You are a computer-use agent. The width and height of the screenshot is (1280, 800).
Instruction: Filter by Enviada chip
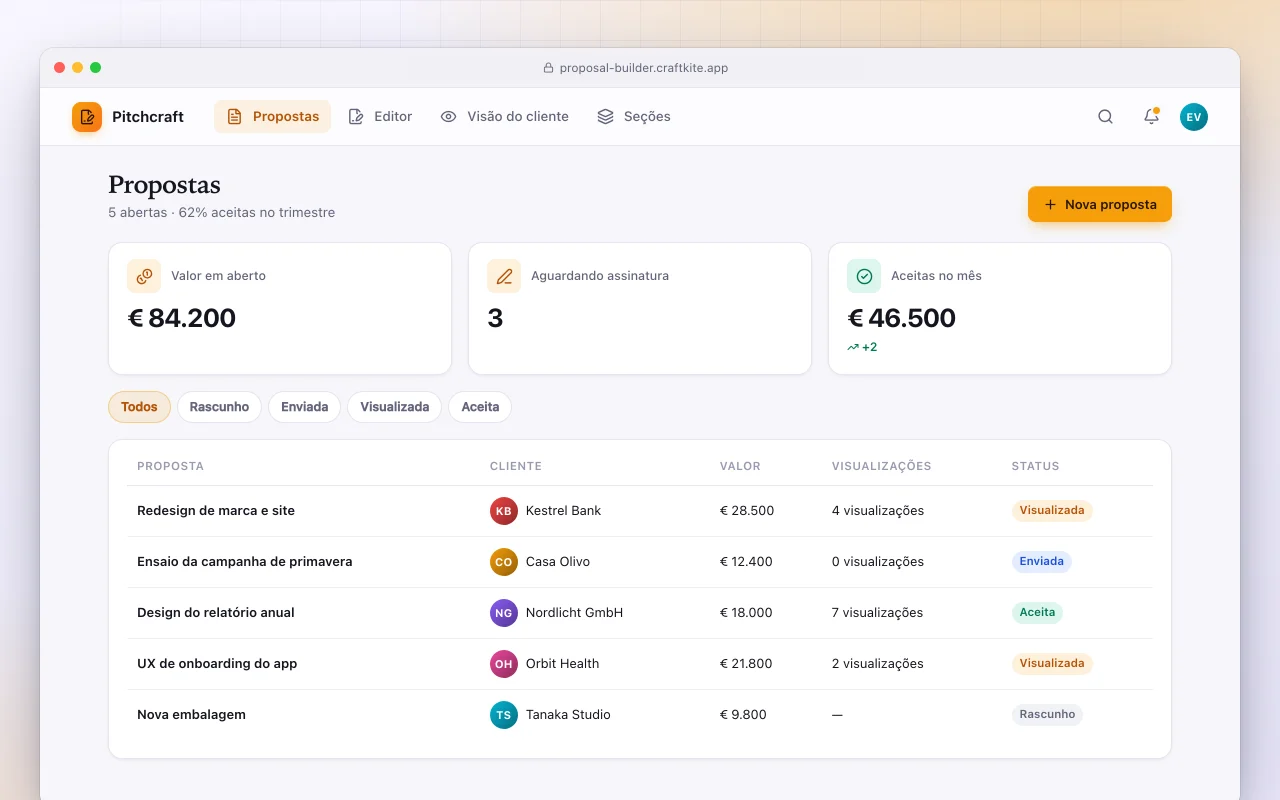305,407
